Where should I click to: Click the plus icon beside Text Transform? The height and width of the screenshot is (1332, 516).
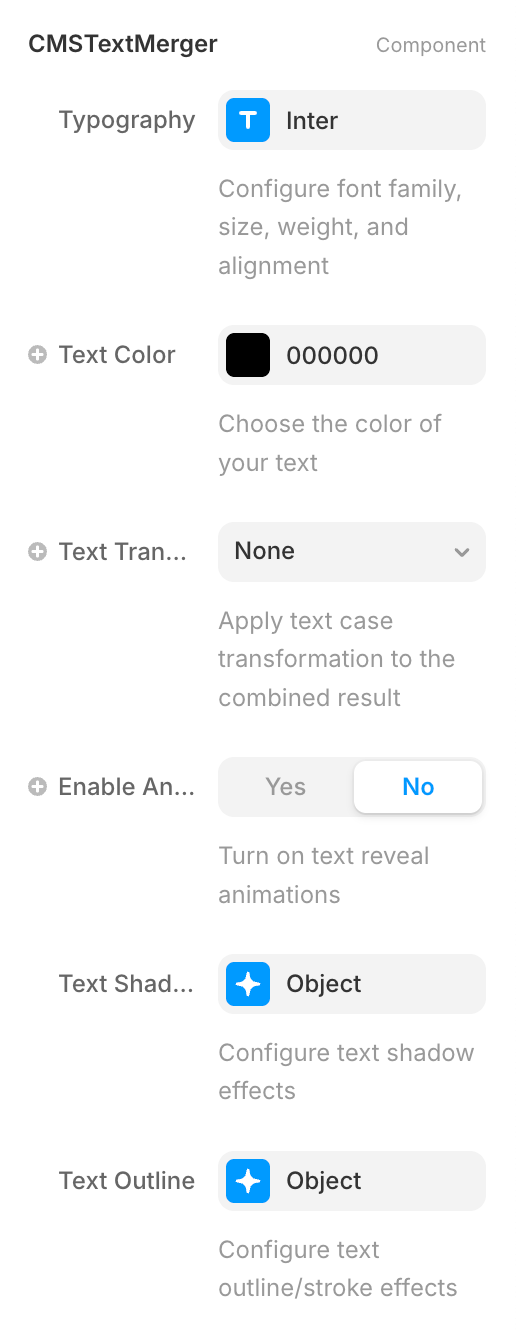37,552
